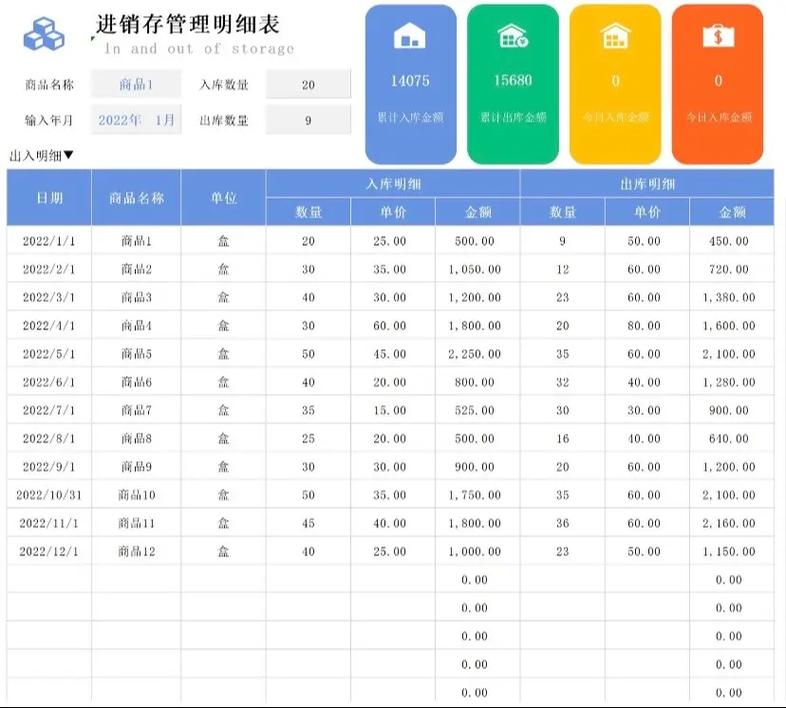Select date cell 2022/1/1
786x708 pixels.
coord(49,241)
